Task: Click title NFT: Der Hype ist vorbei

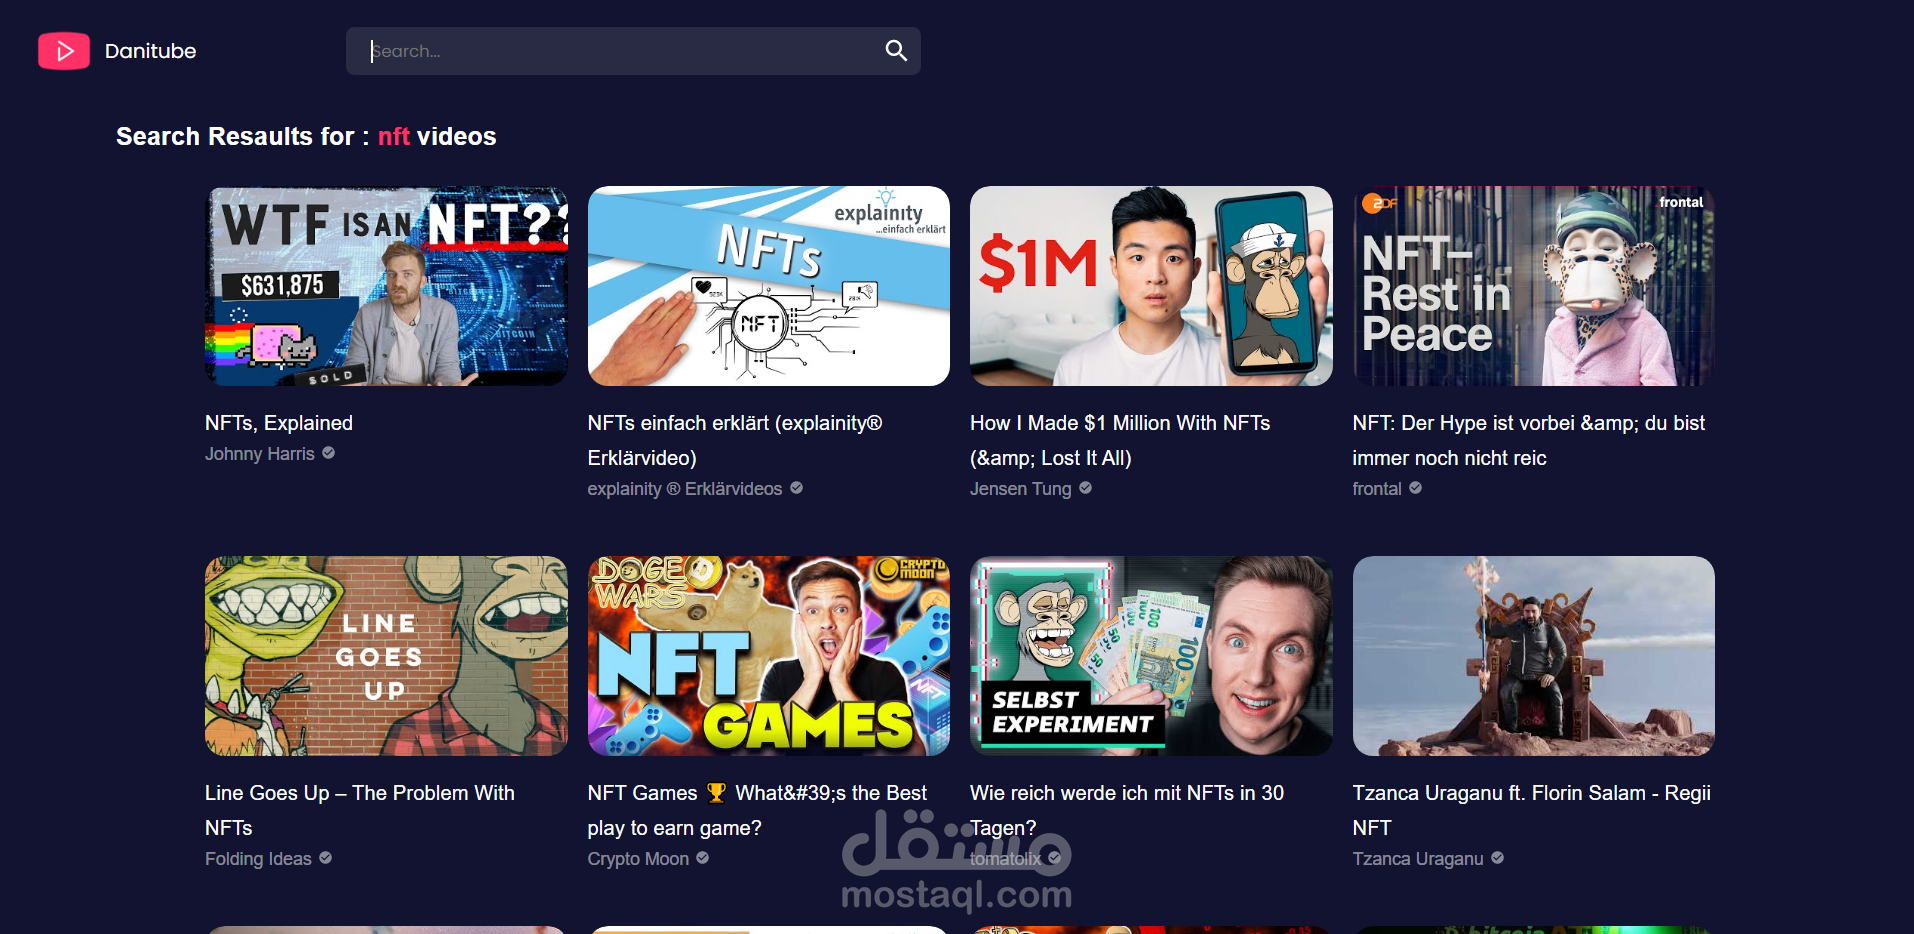Action: pyautogui.click(x=1529, y=440)
